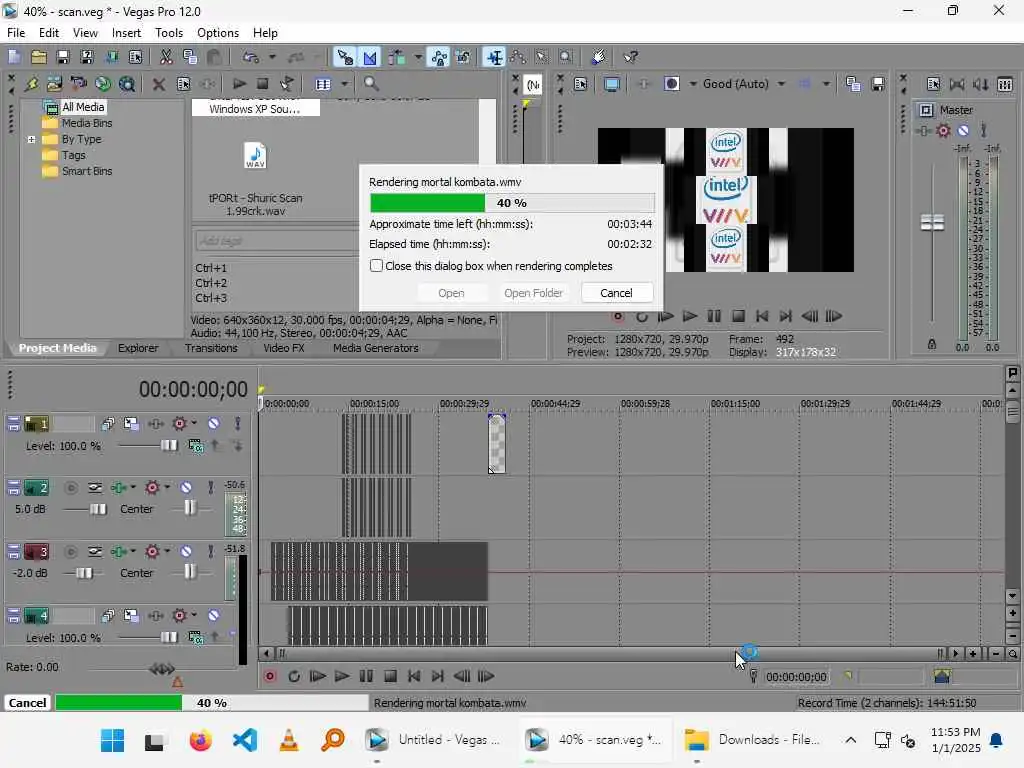
Task: Solo video track 1
Action: (238, 424)
